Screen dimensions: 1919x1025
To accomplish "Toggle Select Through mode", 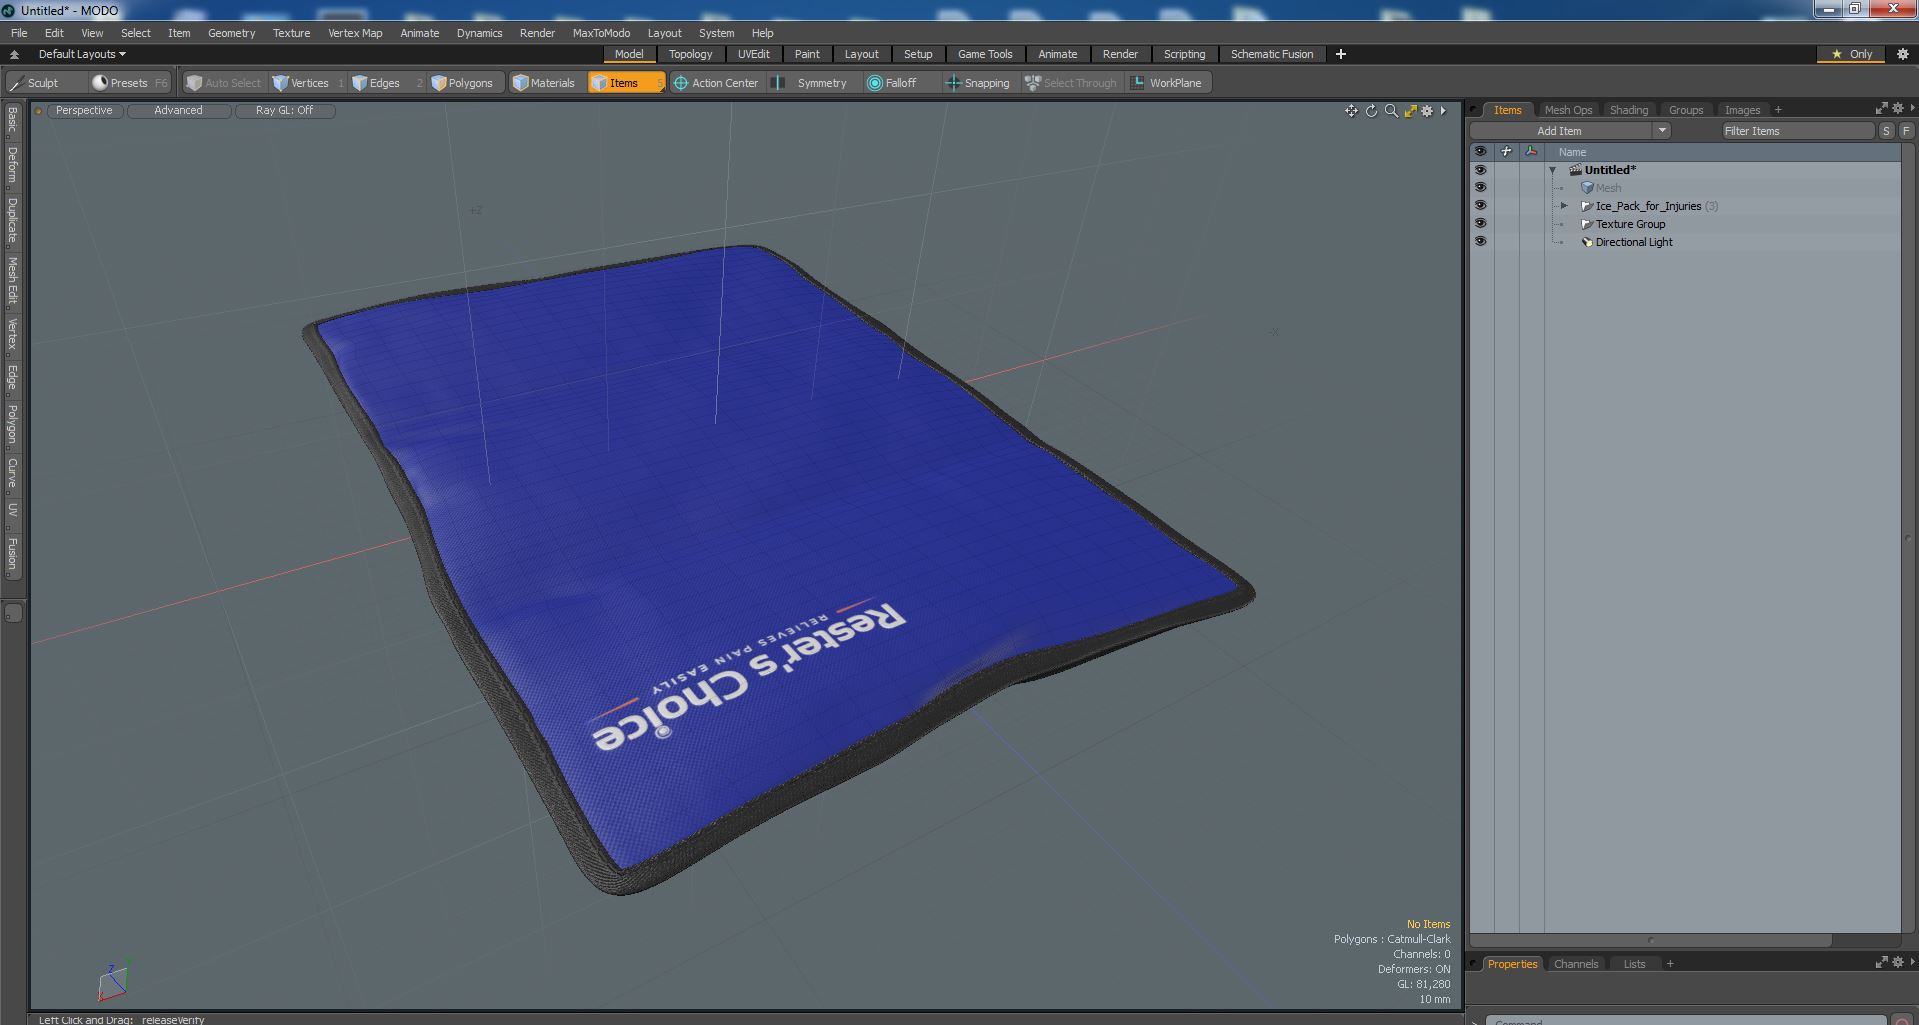I will click(1071, 83).
